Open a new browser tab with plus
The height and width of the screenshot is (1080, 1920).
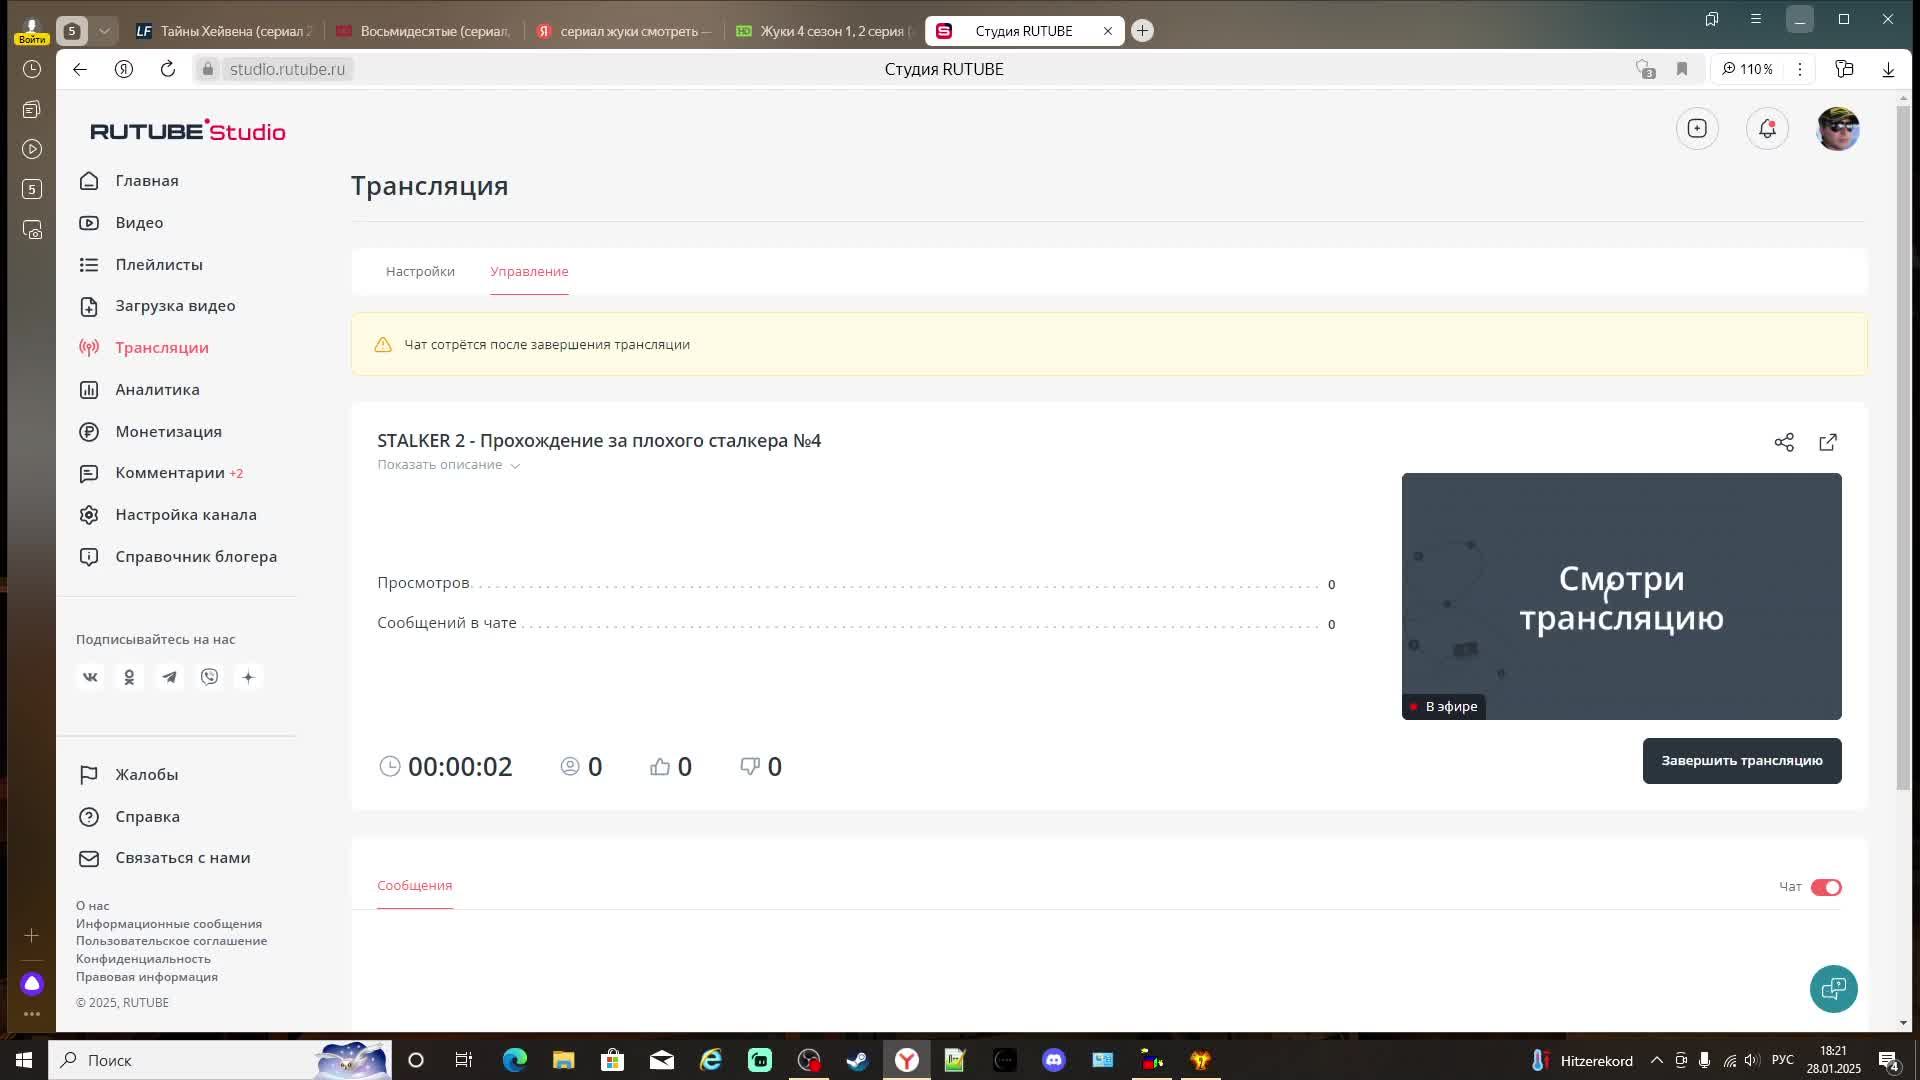click(1142, 31)
